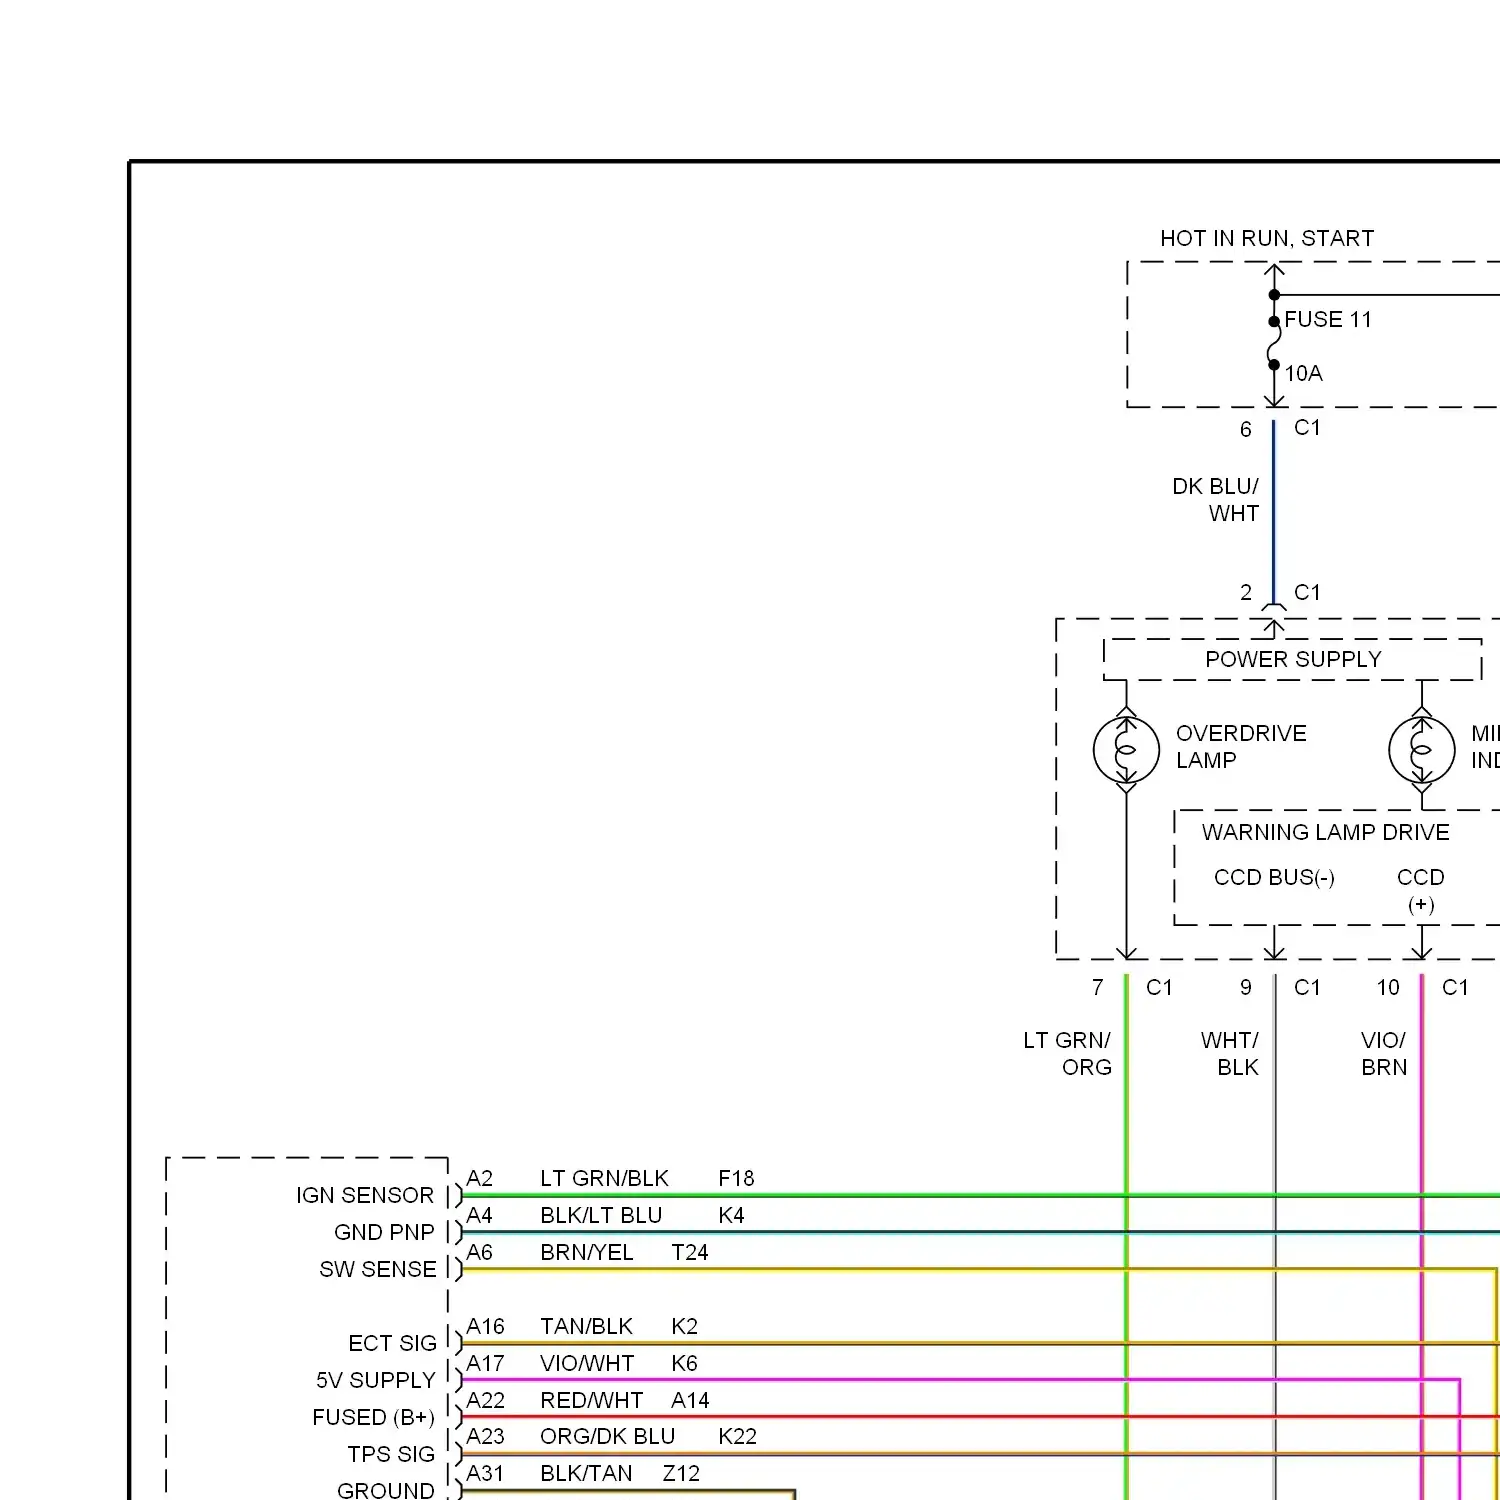Select the LT GRN/BLK wire color text
This screenshot has width=1500, height=1500.
coord(604,1179)
